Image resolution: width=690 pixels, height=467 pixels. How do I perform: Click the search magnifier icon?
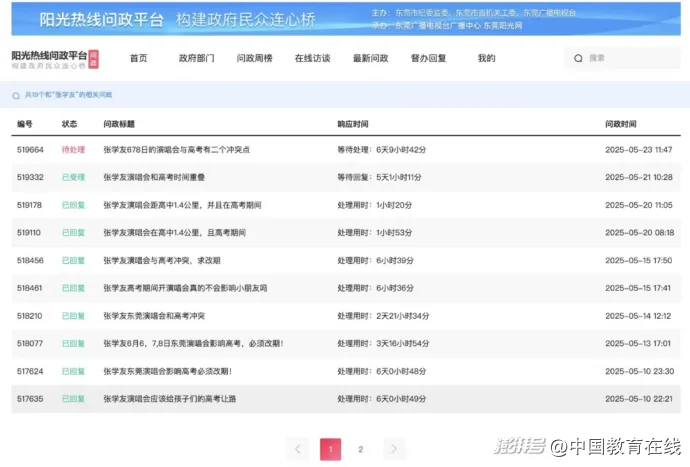click(x=578, y=59)
